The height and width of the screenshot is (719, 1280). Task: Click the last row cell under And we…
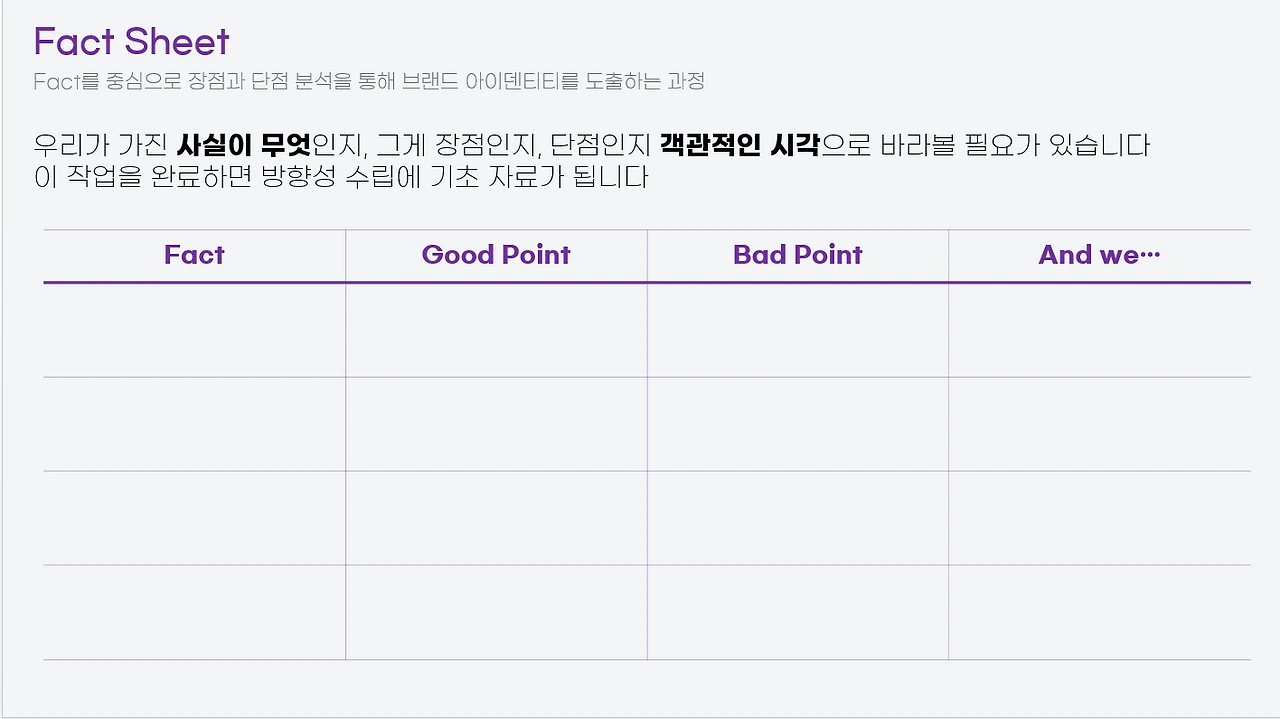click(1099, 613)
